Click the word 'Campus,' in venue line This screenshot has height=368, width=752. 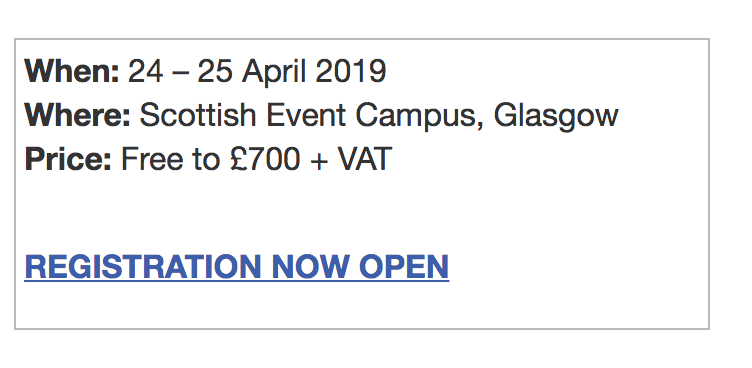click(420, 117)
